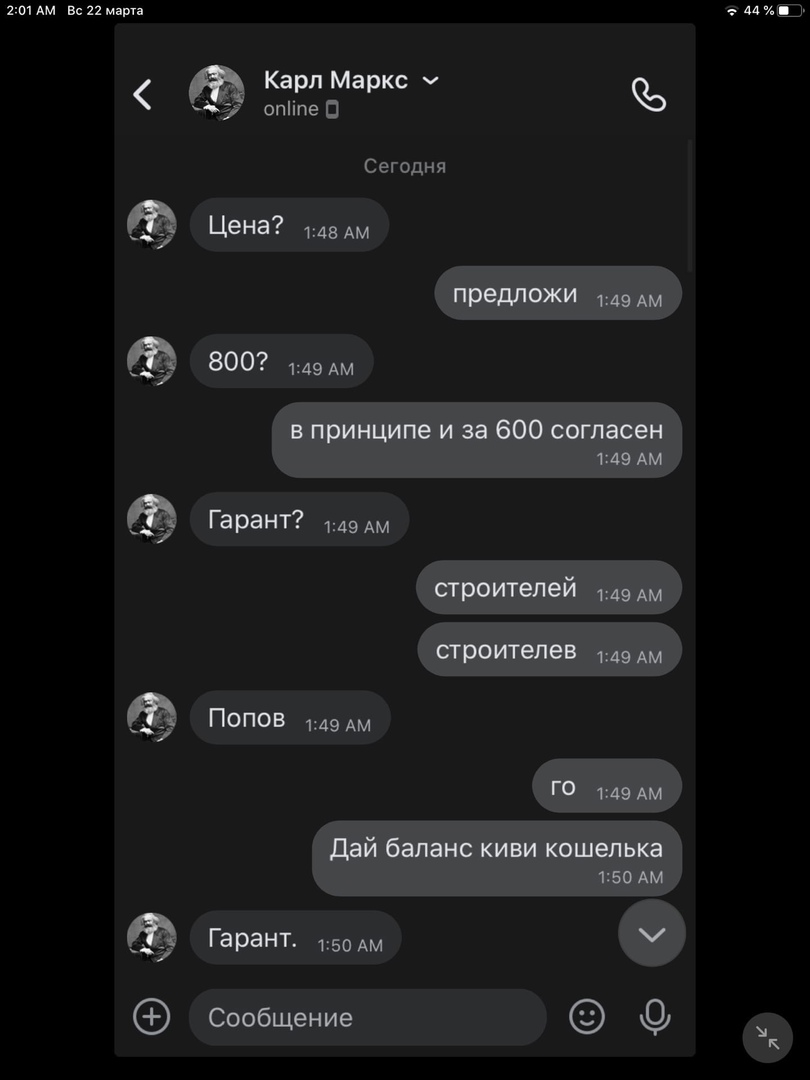Collapse view with the shrink arrows icon
810x1080 pixels.
point(767,1037)
